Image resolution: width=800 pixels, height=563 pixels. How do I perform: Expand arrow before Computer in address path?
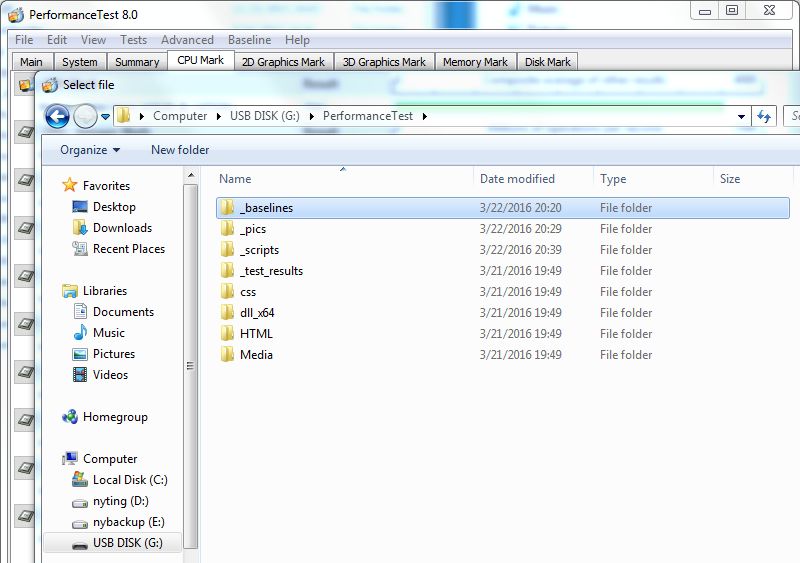[x=142, y=116]
